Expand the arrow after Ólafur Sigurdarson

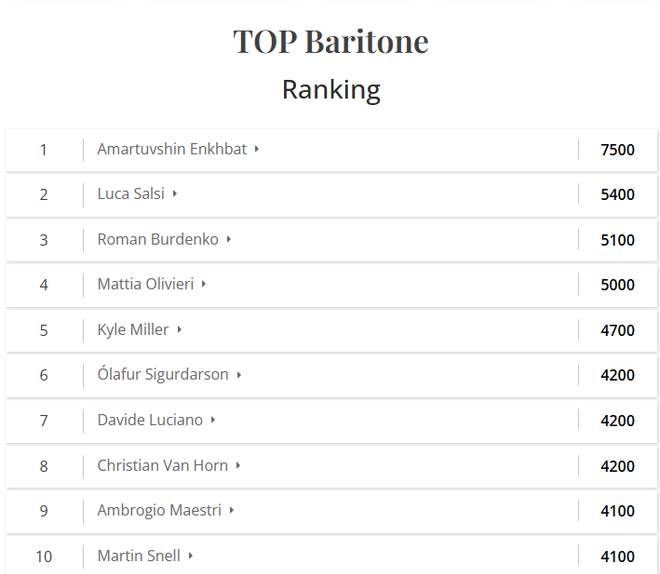239,375
